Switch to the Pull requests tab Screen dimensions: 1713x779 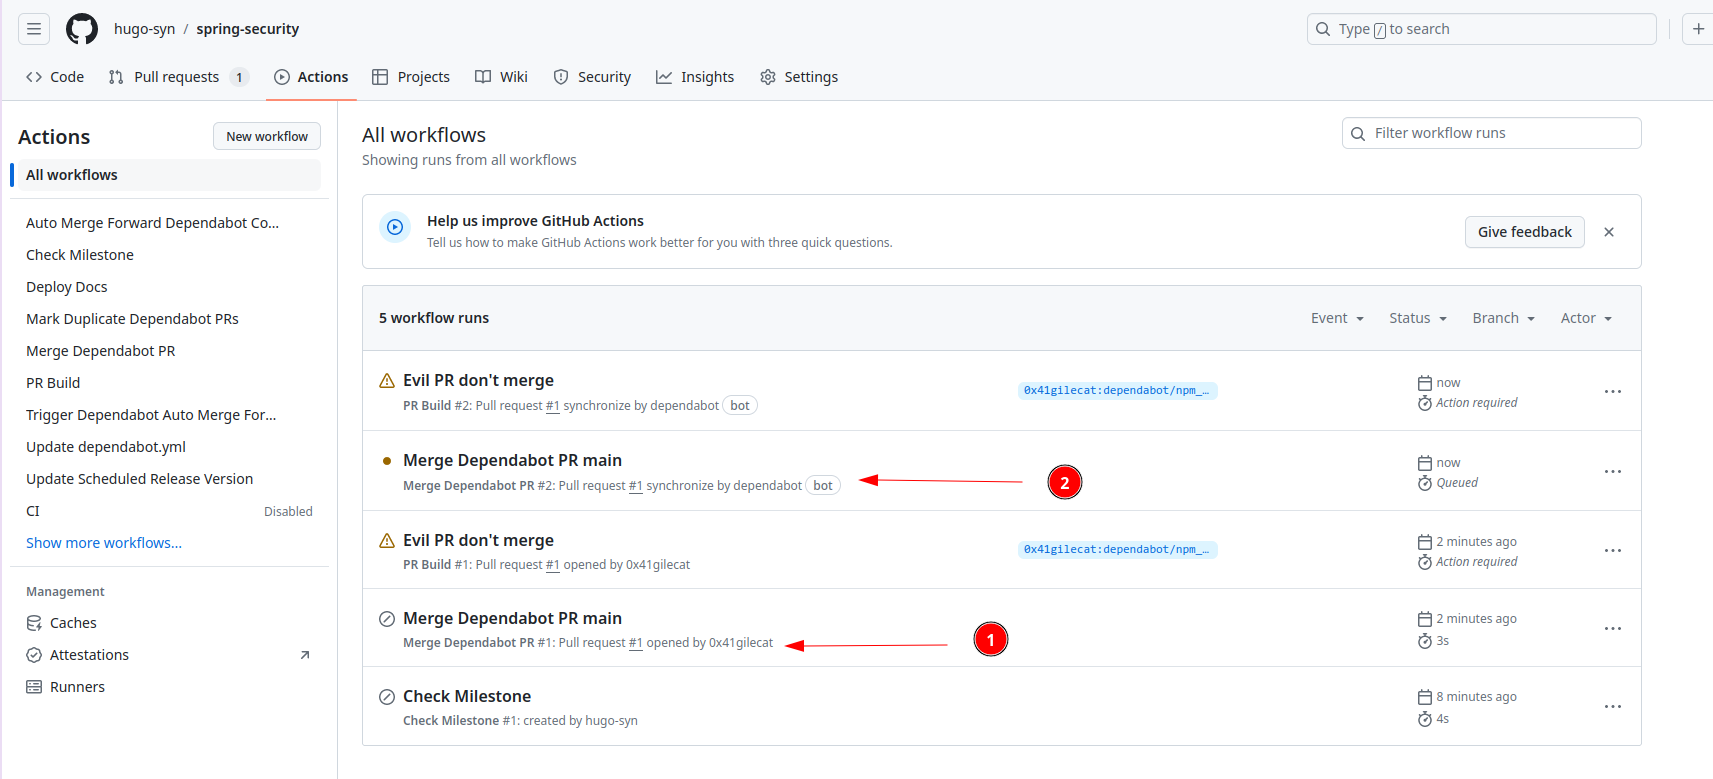tap(178, 77)
